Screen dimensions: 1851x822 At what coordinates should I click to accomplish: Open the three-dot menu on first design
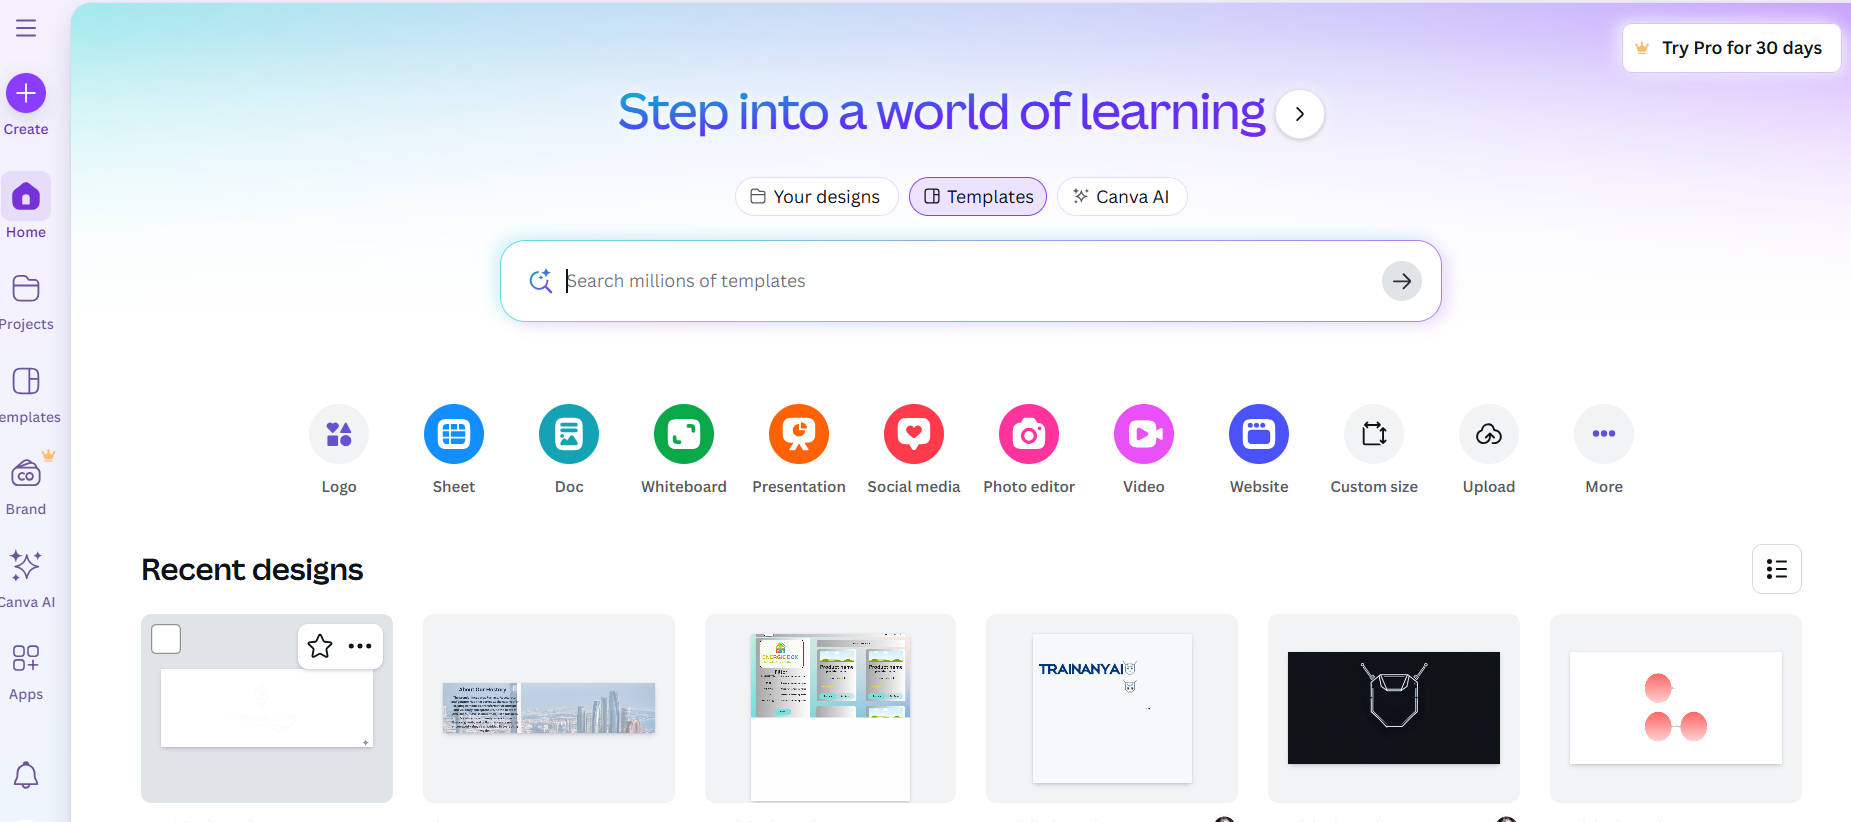(360, 647)
